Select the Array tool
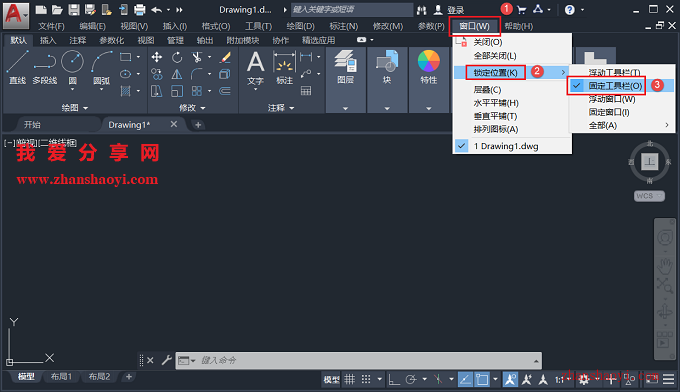The image size is (680, 392). click(x=197, y=91)
